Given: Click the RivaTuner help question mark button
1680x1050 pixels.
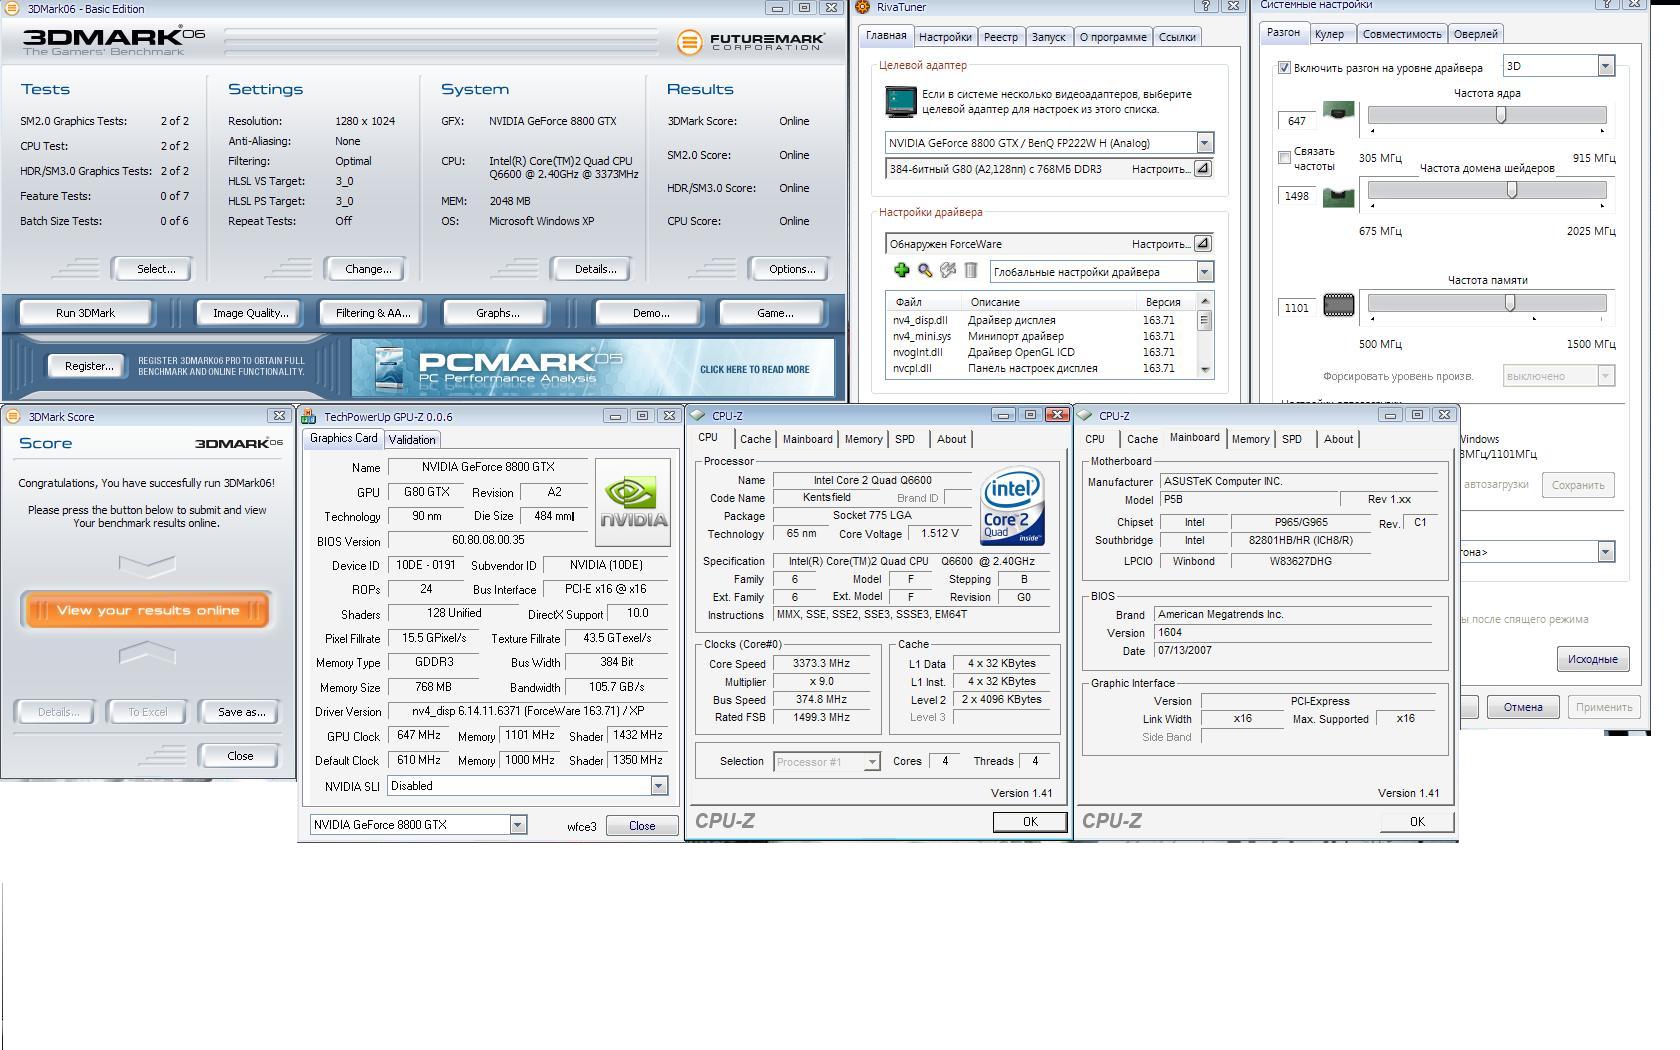Looking at the screenshot, I should coord(1206,6).
